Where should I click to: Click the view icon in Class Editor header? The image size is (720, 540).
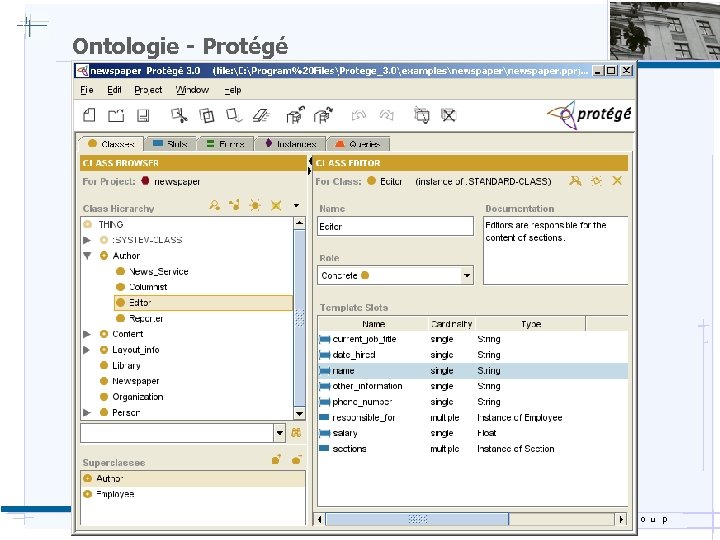click(x=575, y=181)
